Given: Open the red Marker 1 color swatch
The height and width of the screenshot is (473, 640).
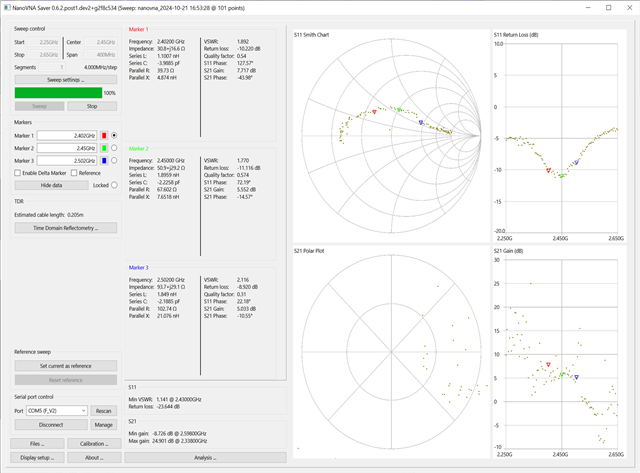Looking at the screenshot, I should pos(104,135).
